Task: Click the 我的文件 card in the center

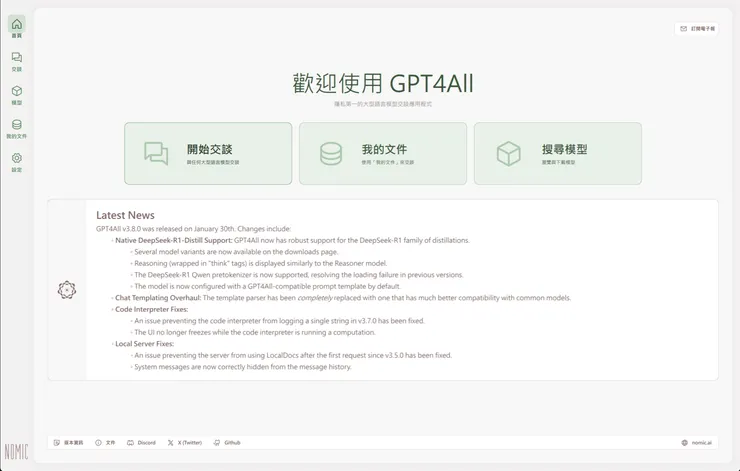Action: point(383,153)
